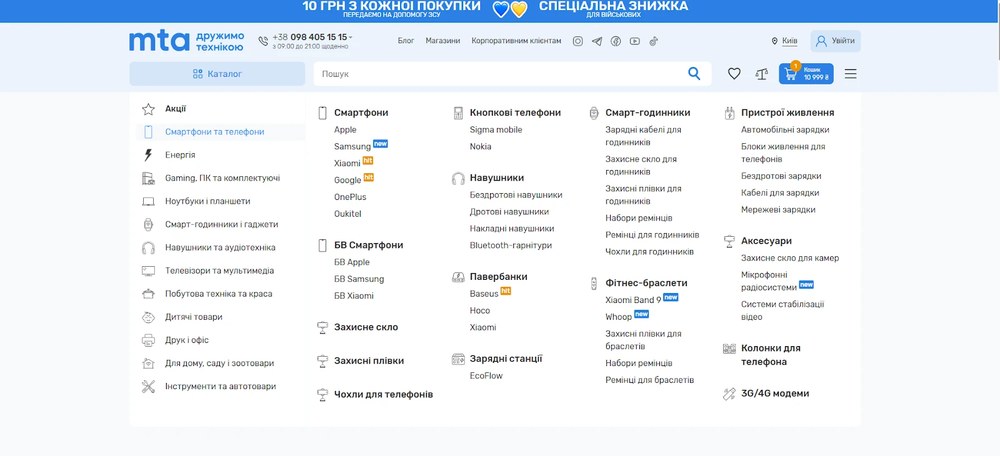Image resolution: width=1000 pixels, height=456 pixels.
Task: Open Телевізори та мультимедіа category
Action: (219, 270)
